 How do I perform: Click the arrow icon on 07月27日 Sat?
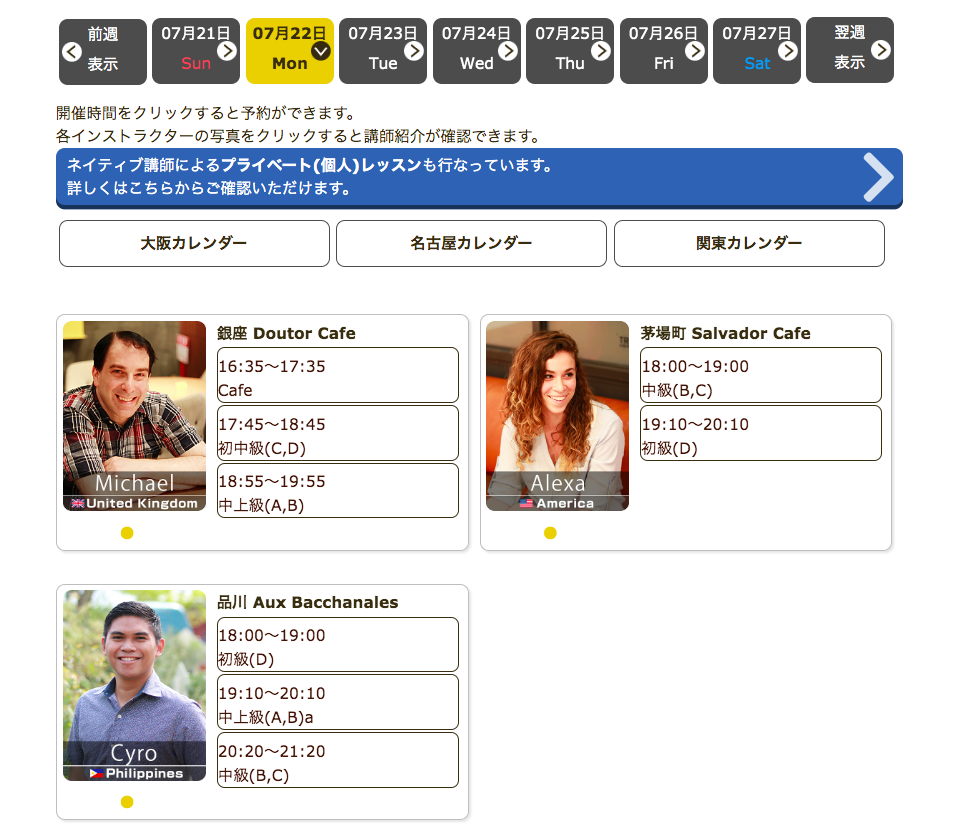[x=788, y=51]
